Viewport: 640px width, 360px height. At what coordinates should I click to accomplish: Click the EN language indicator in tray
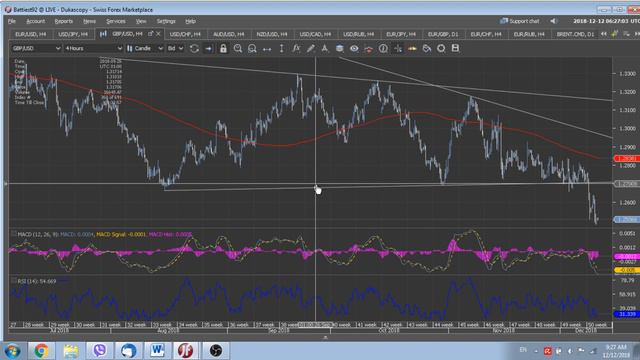tap(523, 350)
